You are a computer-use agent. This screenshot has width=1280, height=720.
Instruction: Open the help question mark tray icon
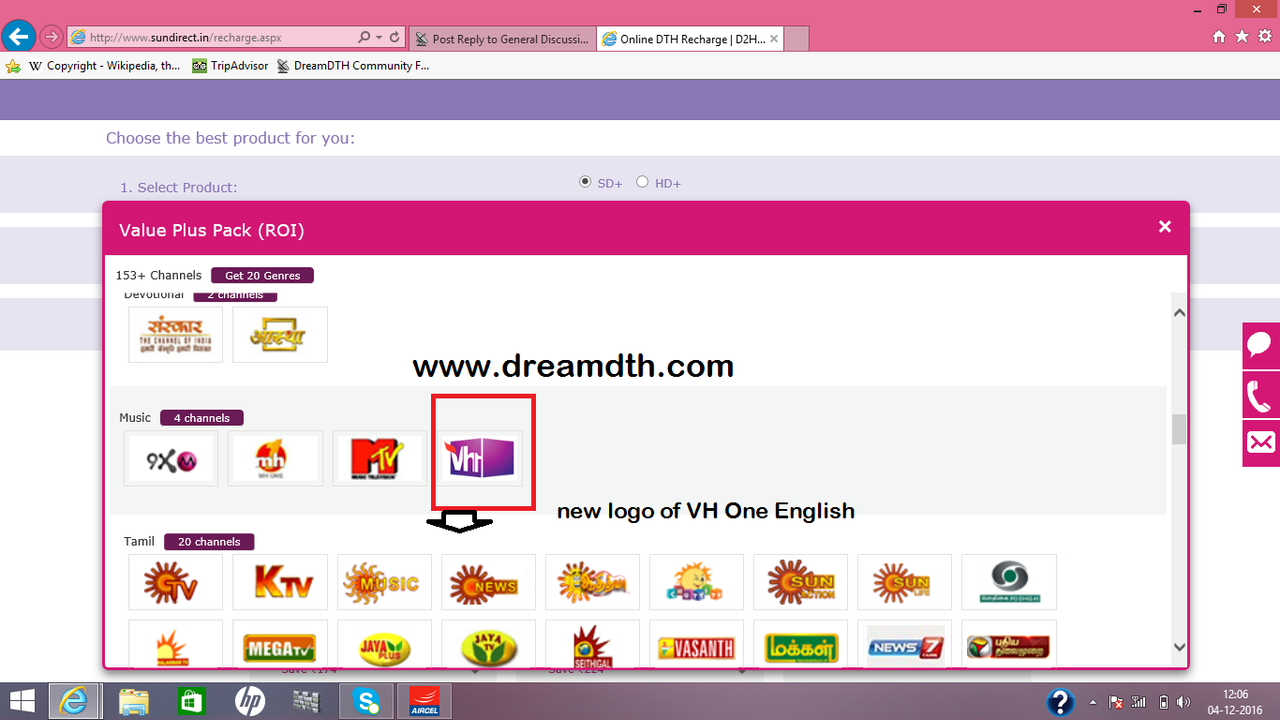point(1060,702)
